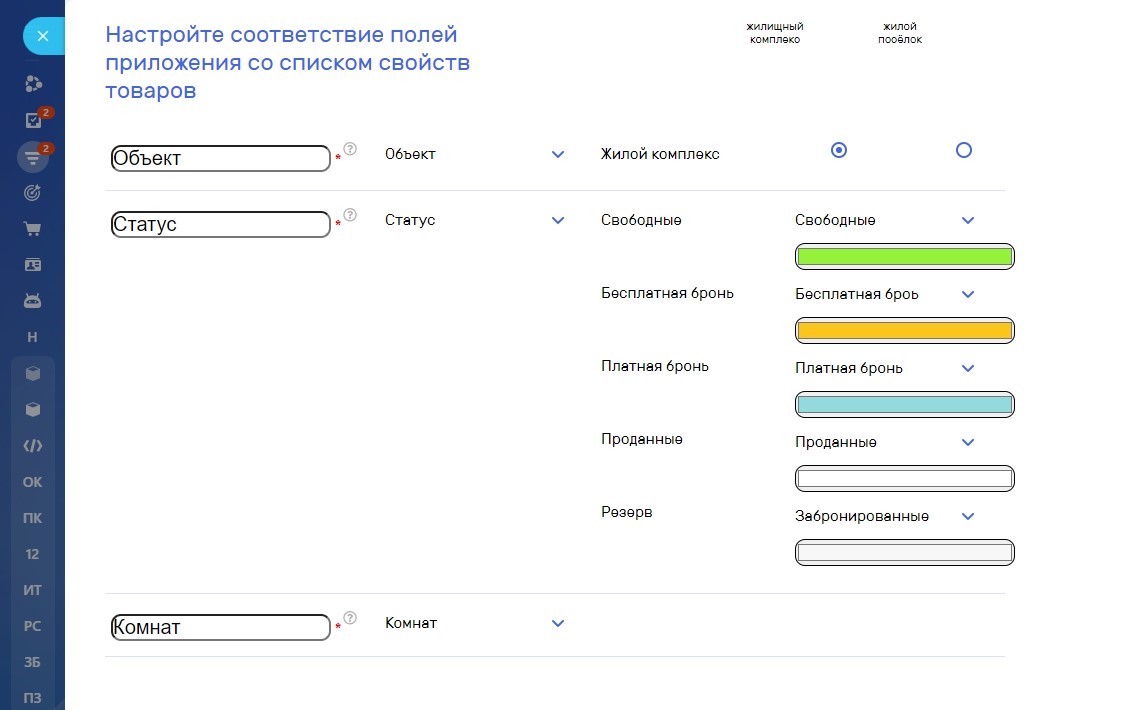Expand the Комнат property dropdown
Image resolution: width=1133 pixels, height=710 pixels.
(x=558, y=623)
